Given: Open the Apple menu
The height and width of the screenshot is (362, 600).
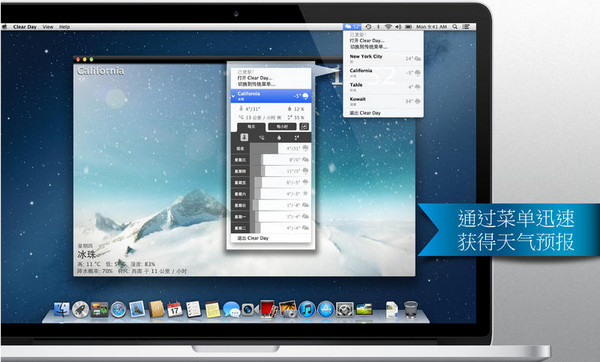Looking at the screenshot, I should click(5, 27).
